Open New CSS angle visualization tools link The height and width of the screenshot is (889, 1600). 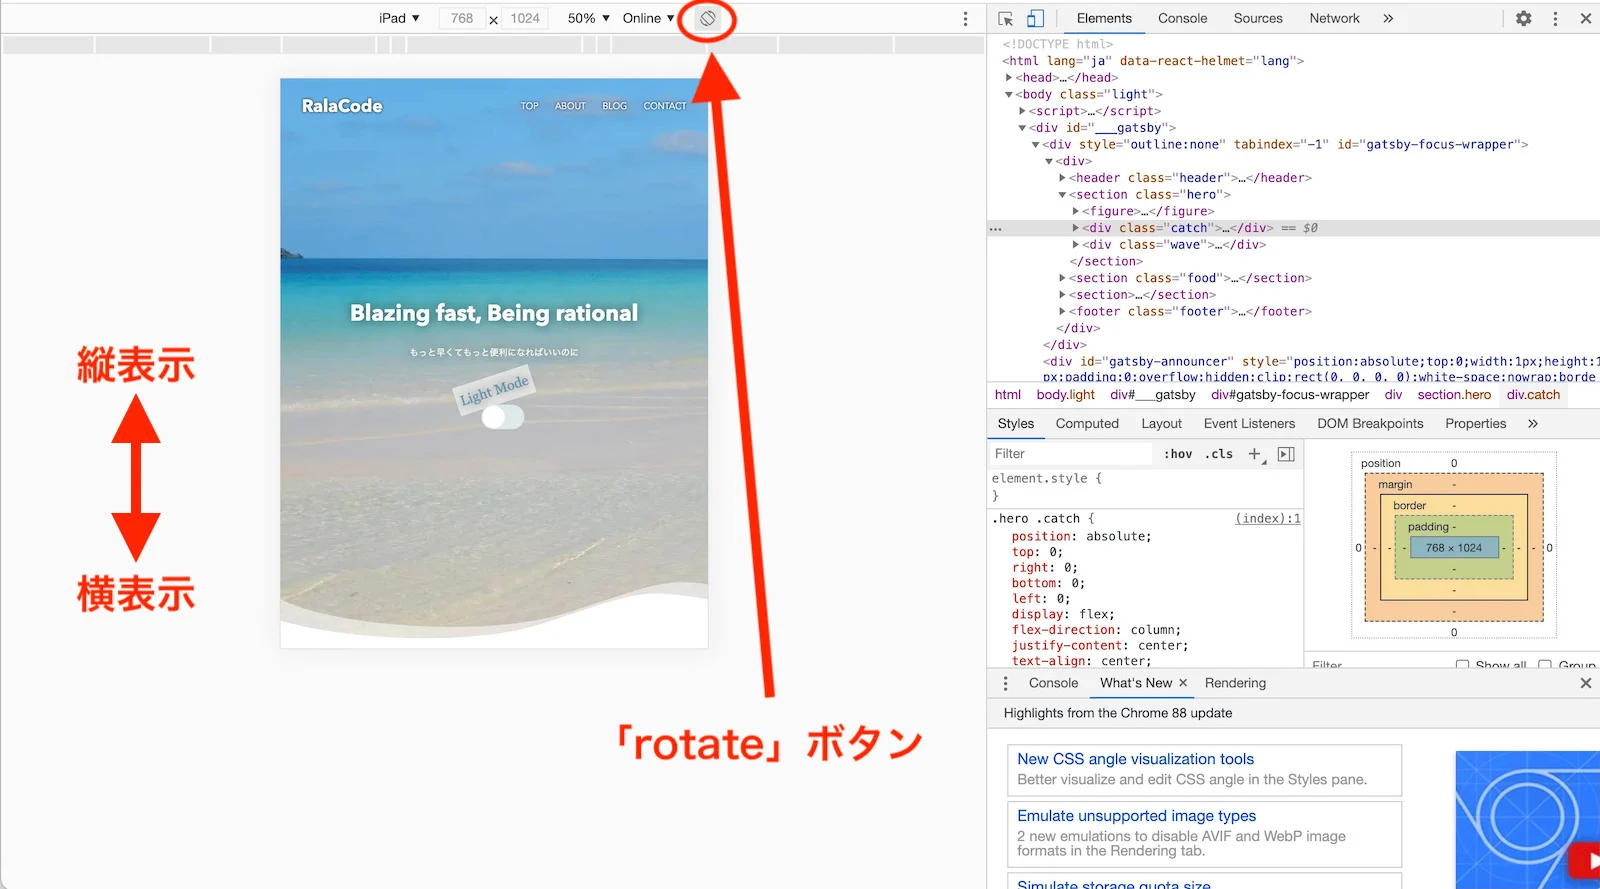point(1135,760)
